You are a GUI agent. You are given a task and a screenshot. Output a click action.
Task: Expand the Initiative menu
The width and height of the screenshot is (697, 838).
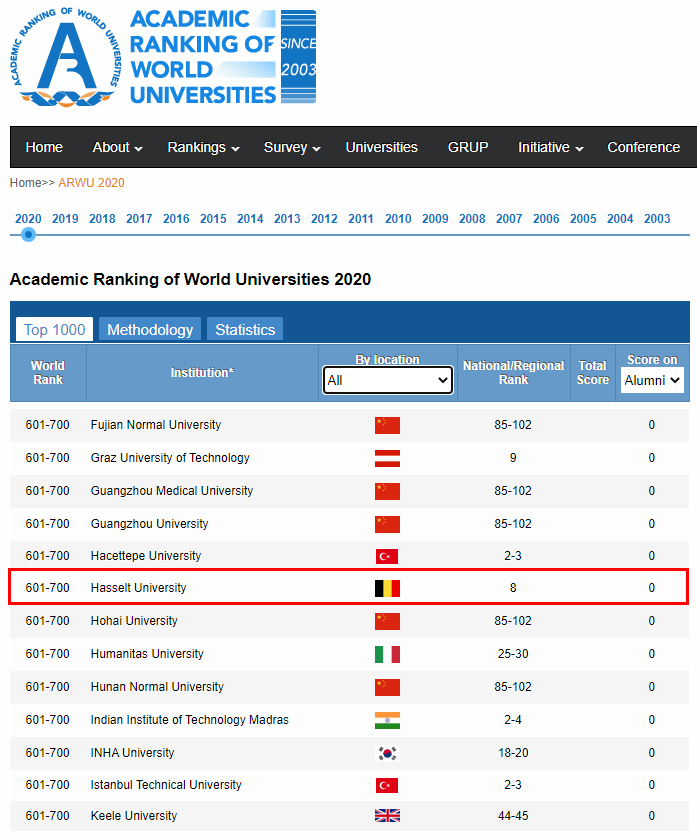pyautogui.click(x=551, y=148)
